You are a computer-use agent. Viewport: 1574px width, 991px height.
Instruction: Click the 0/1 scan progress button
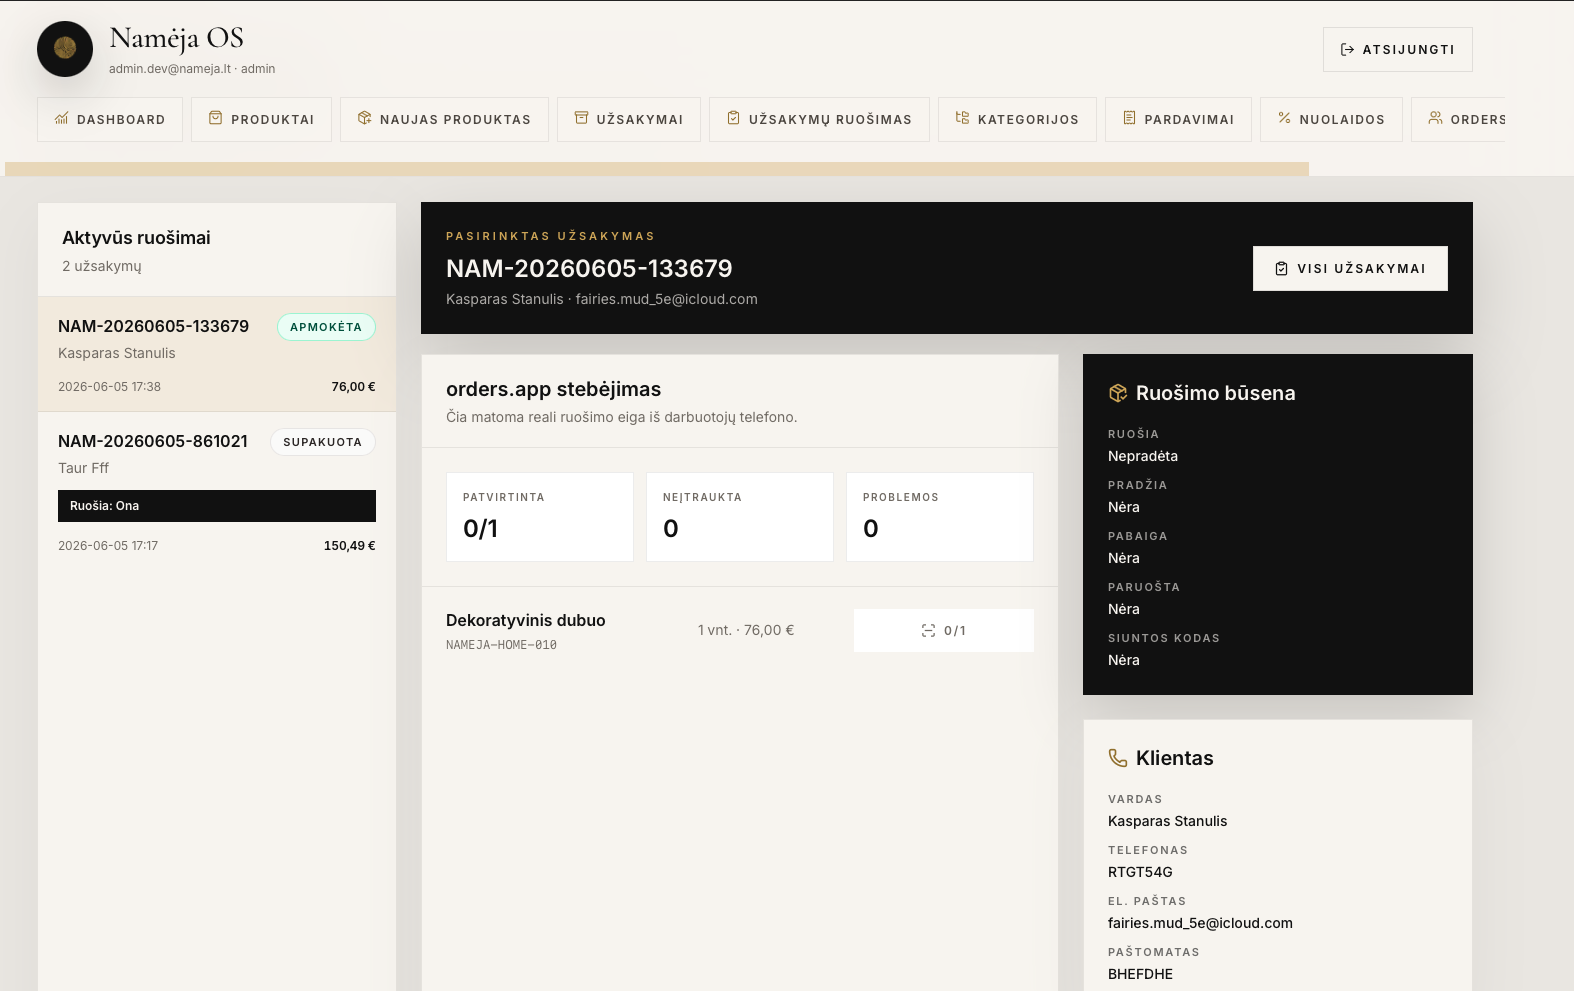pyautogui.click(x=944, y=630)
